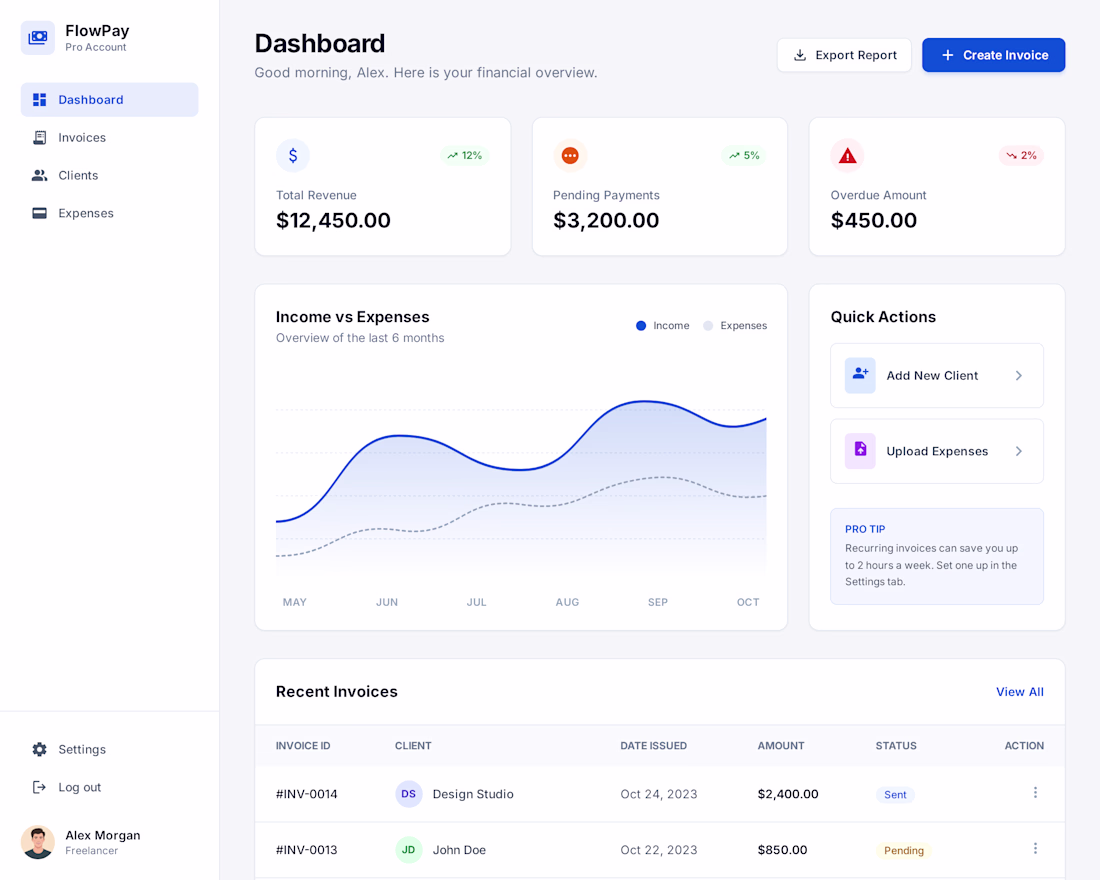This screenshot has height=880, width=1100.
Task: Click the Upload Expenses quick action
Action: point(937,451)
